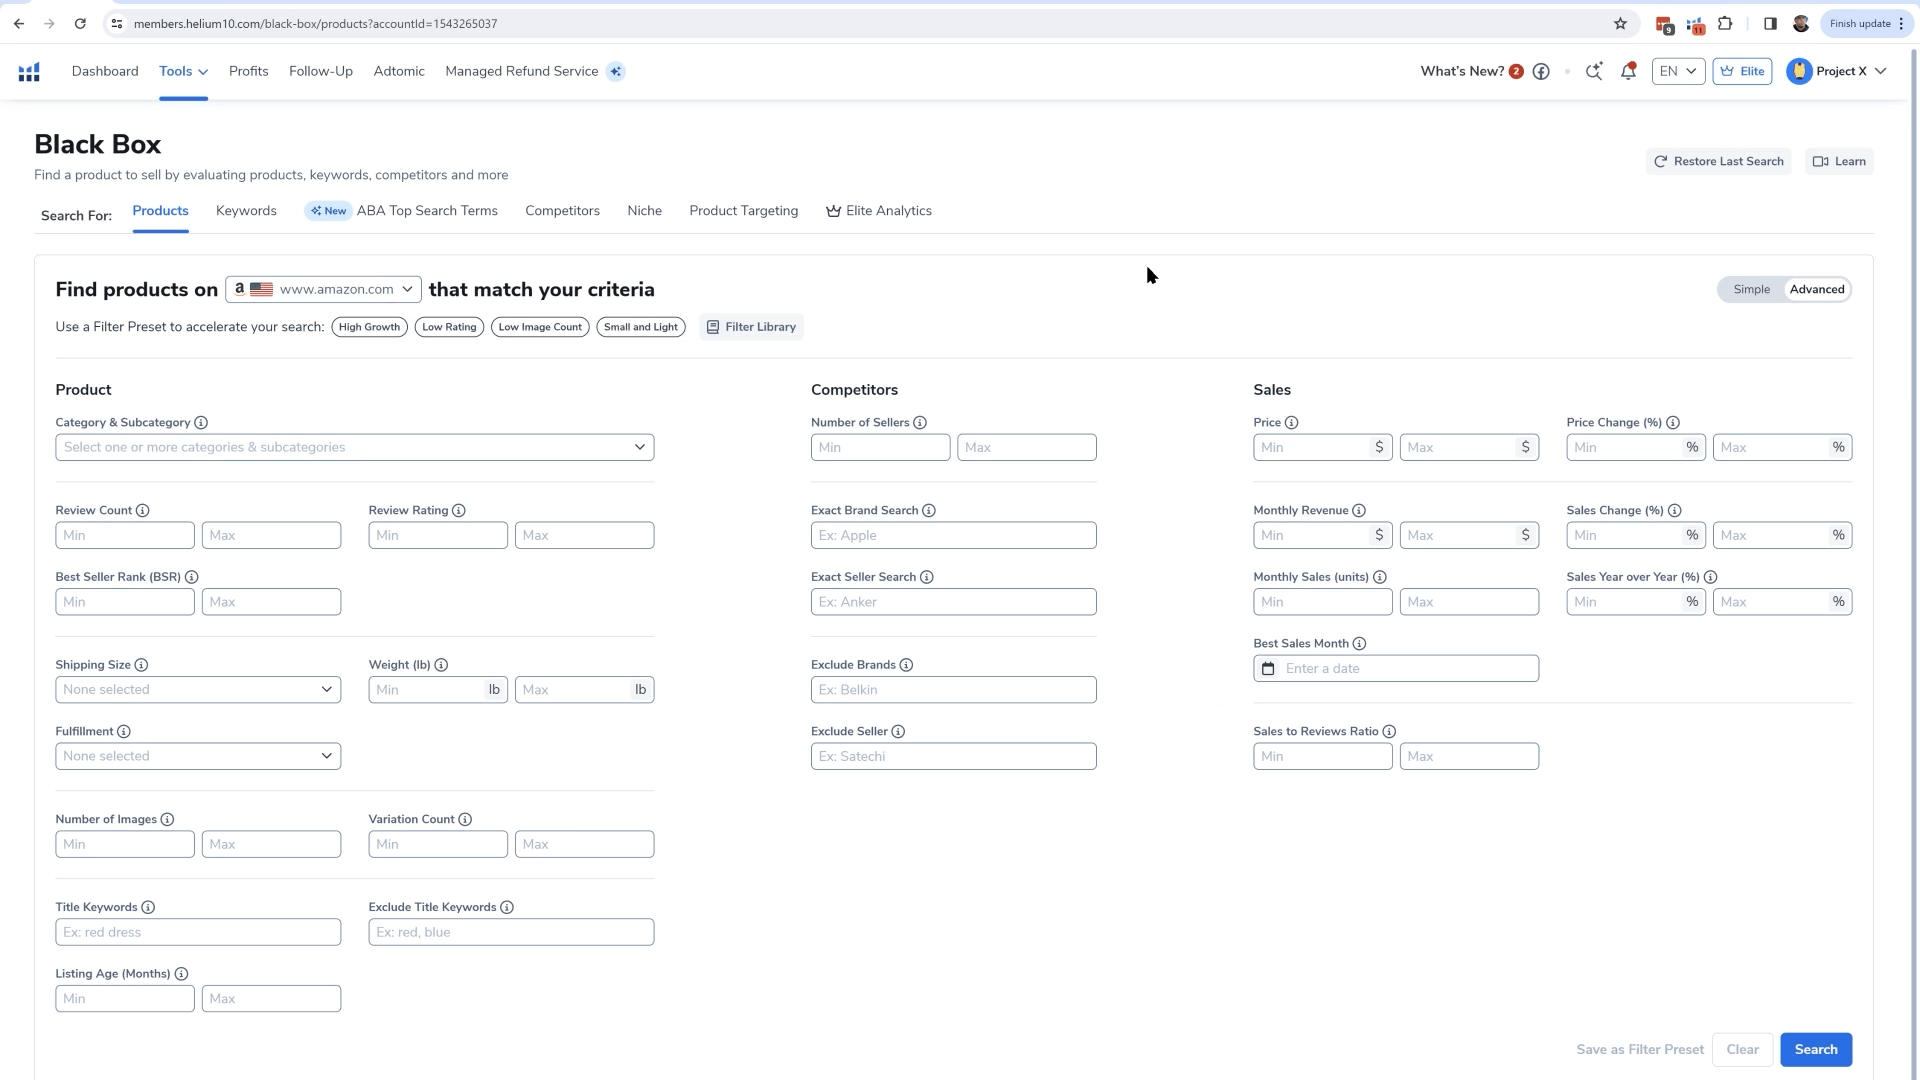Switch to Simple filter mode

tap(1751, 289)
